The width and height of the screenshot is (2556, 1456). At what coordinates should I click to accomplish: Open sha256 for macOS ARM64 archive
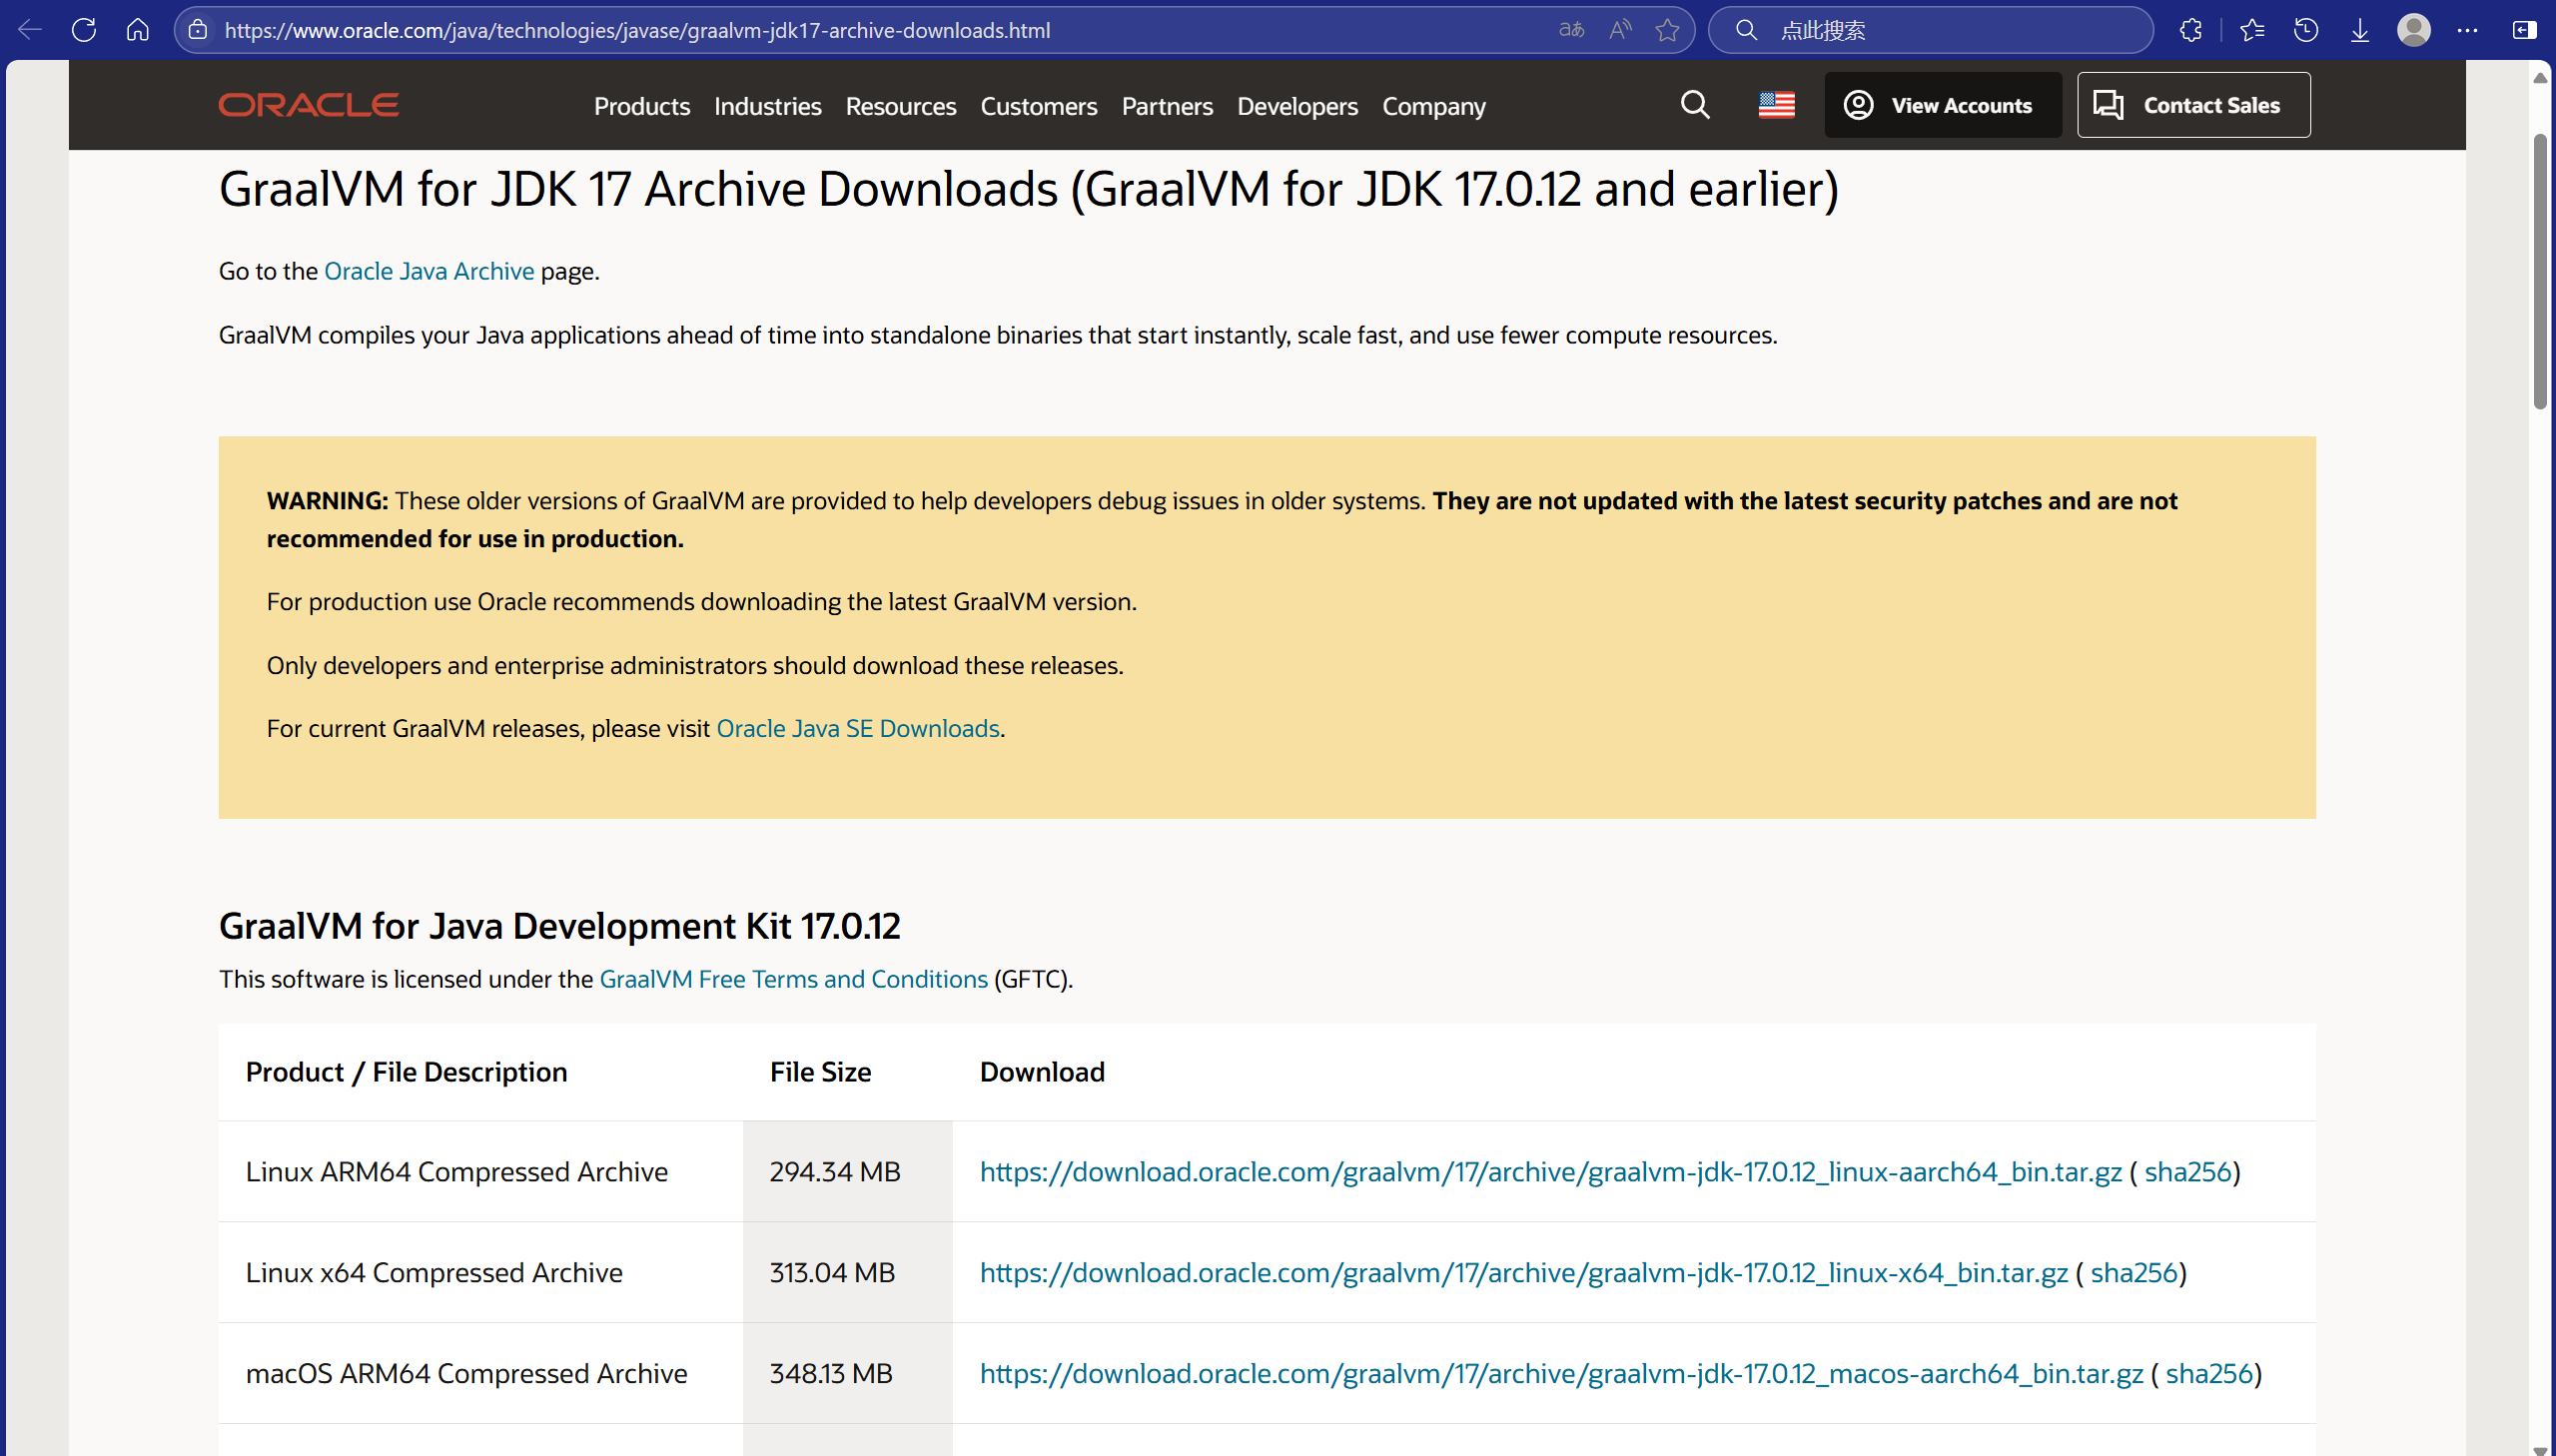coord(2209,1374)
